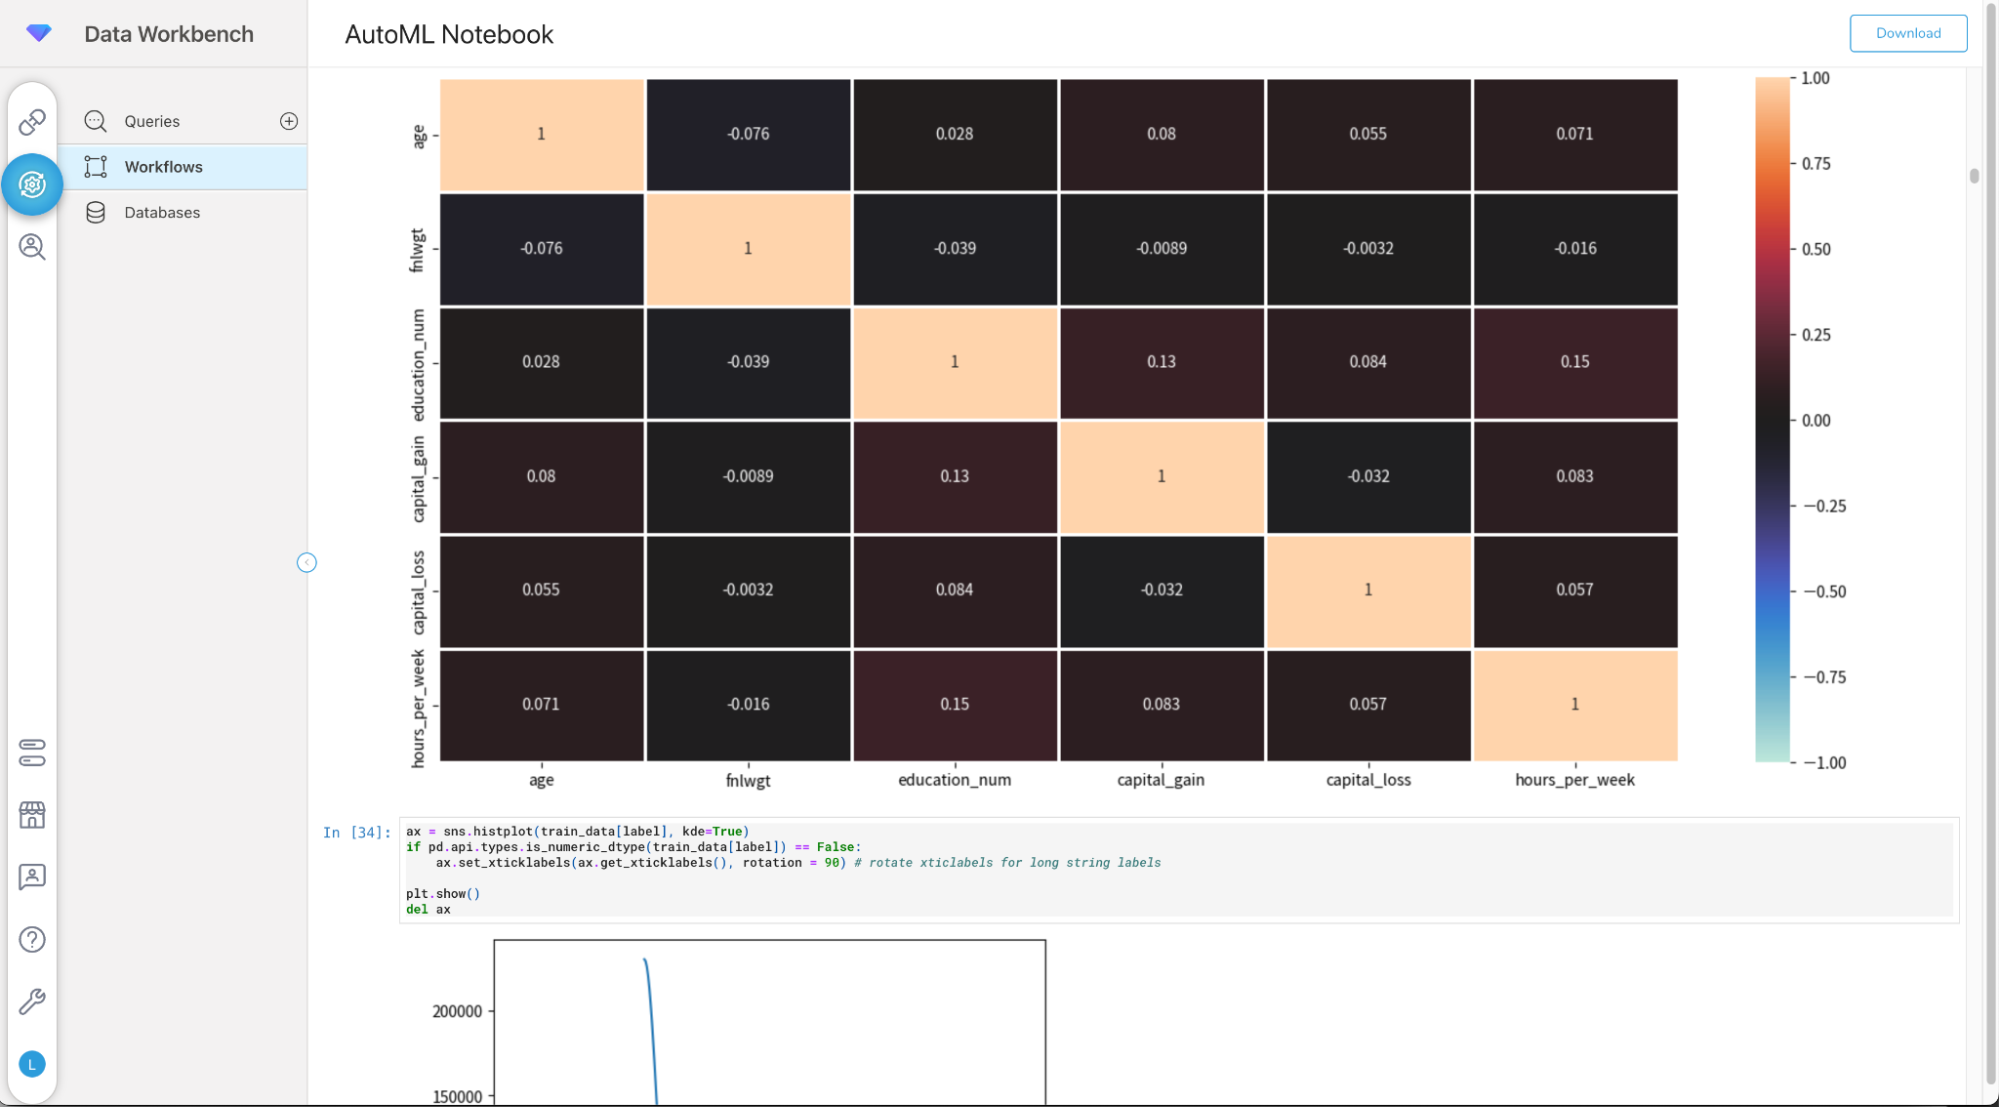Add a new query with plus icon

click(289, 121)
